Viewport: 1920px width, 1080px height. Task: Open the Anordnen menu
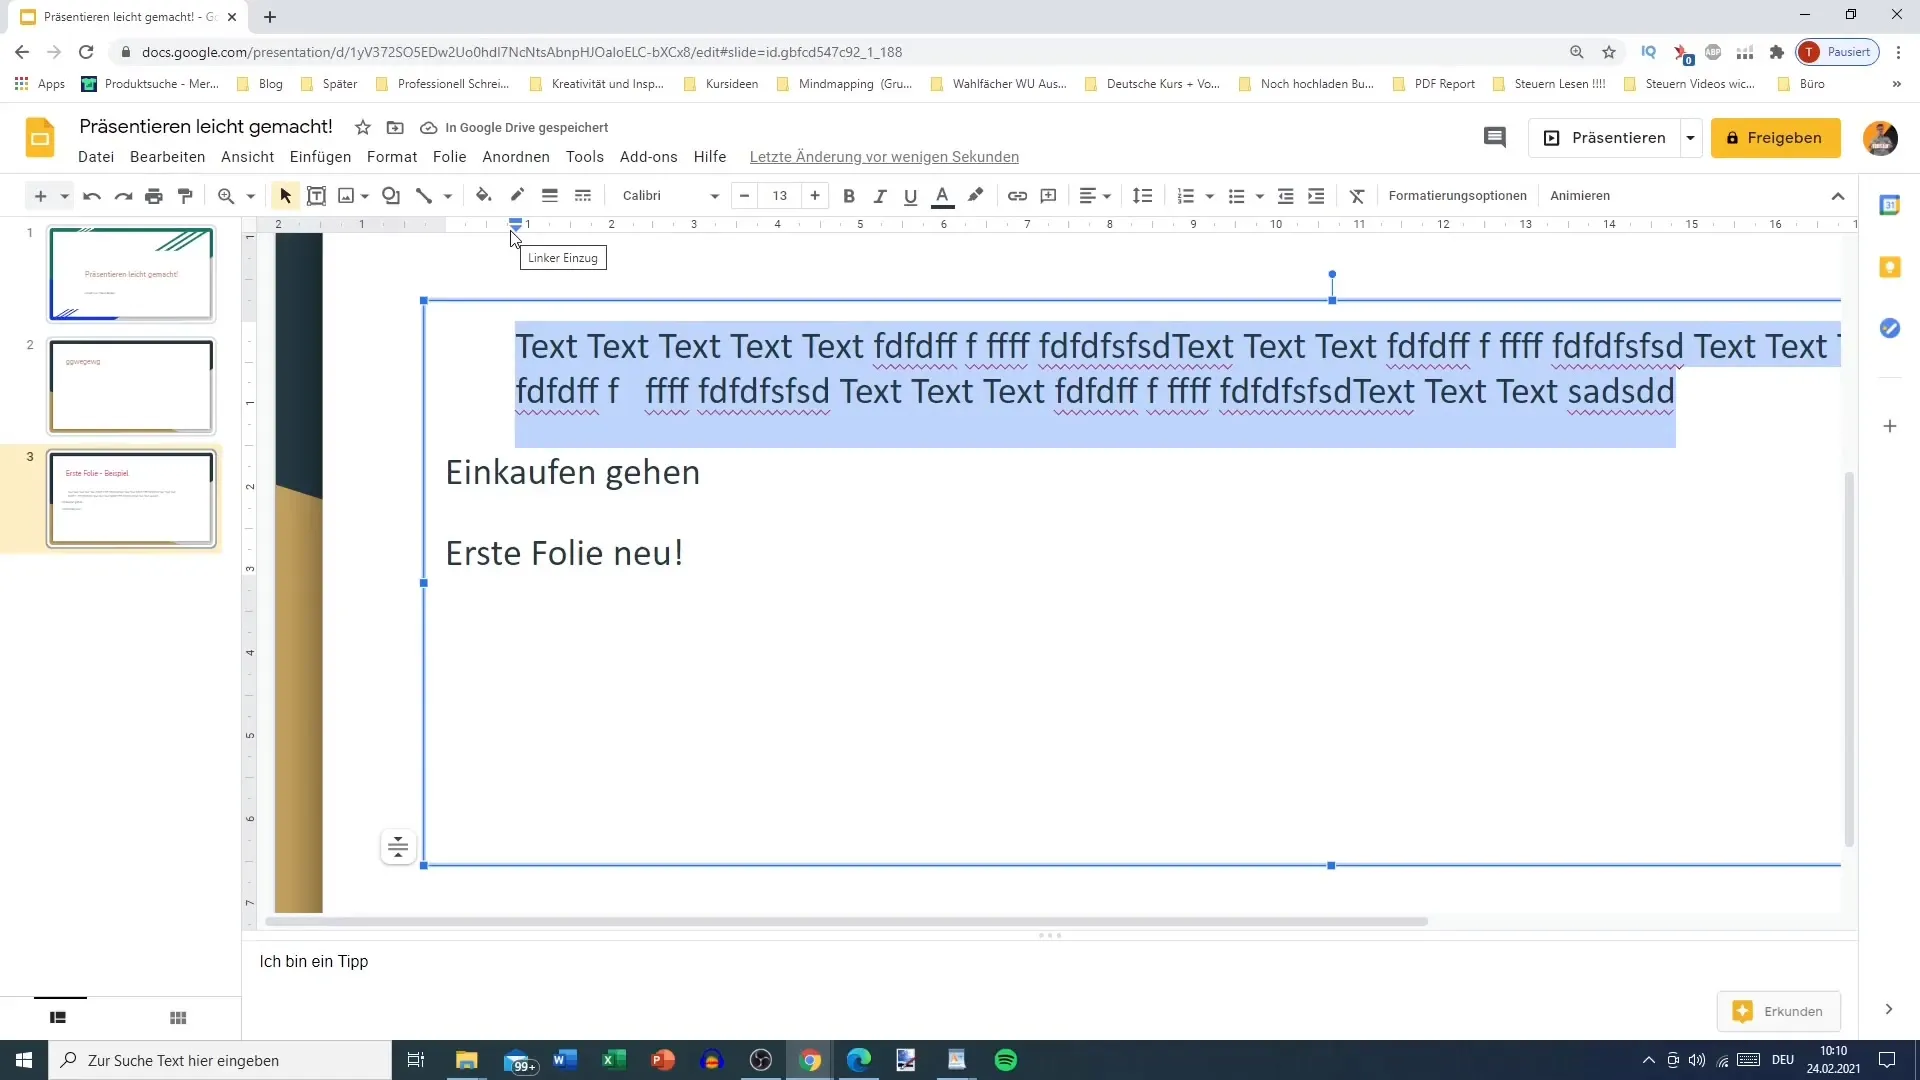516,157
